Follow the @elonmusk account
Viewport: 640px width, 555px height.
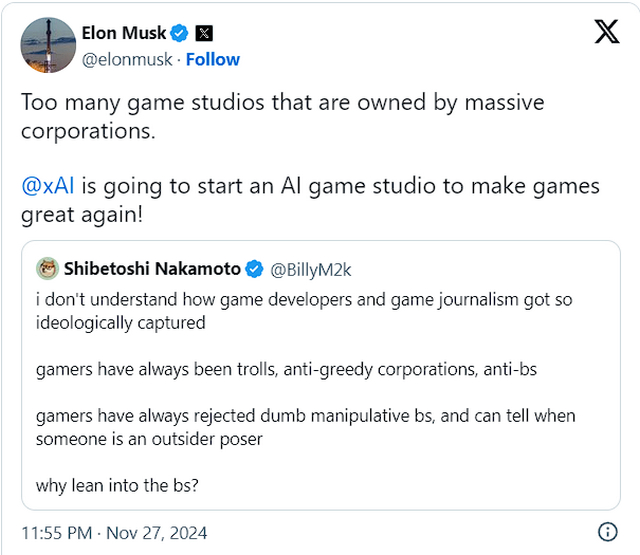coord(213,60)
